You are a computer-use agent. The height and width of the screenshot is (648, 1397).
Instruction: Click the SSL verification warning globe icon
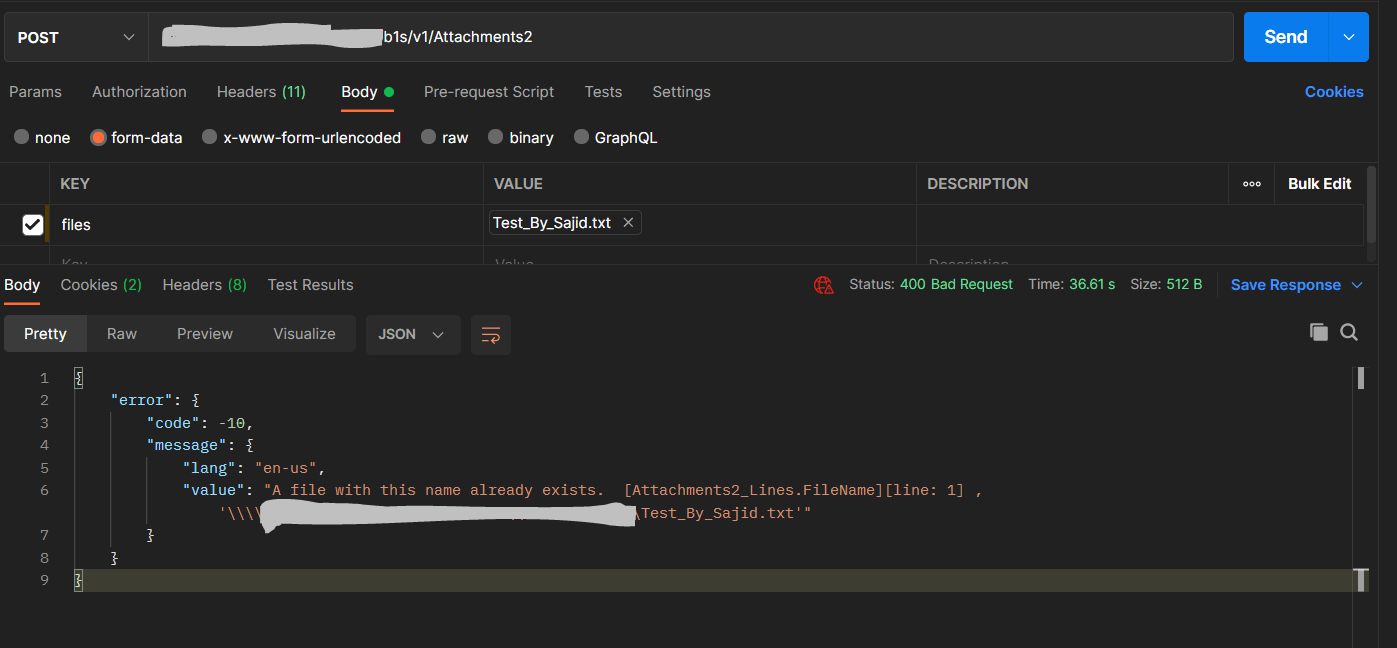tap(823, 285)
